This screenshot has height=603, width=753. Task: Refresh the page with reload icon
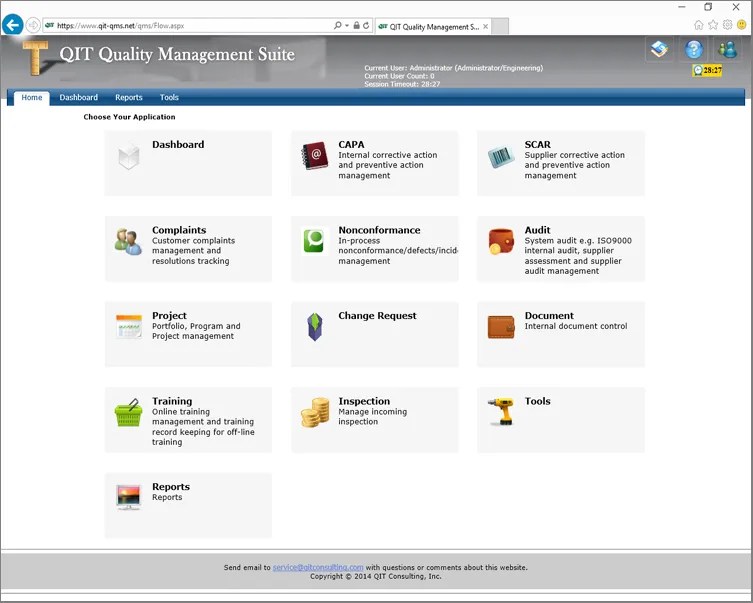click(x=366, y=25)
